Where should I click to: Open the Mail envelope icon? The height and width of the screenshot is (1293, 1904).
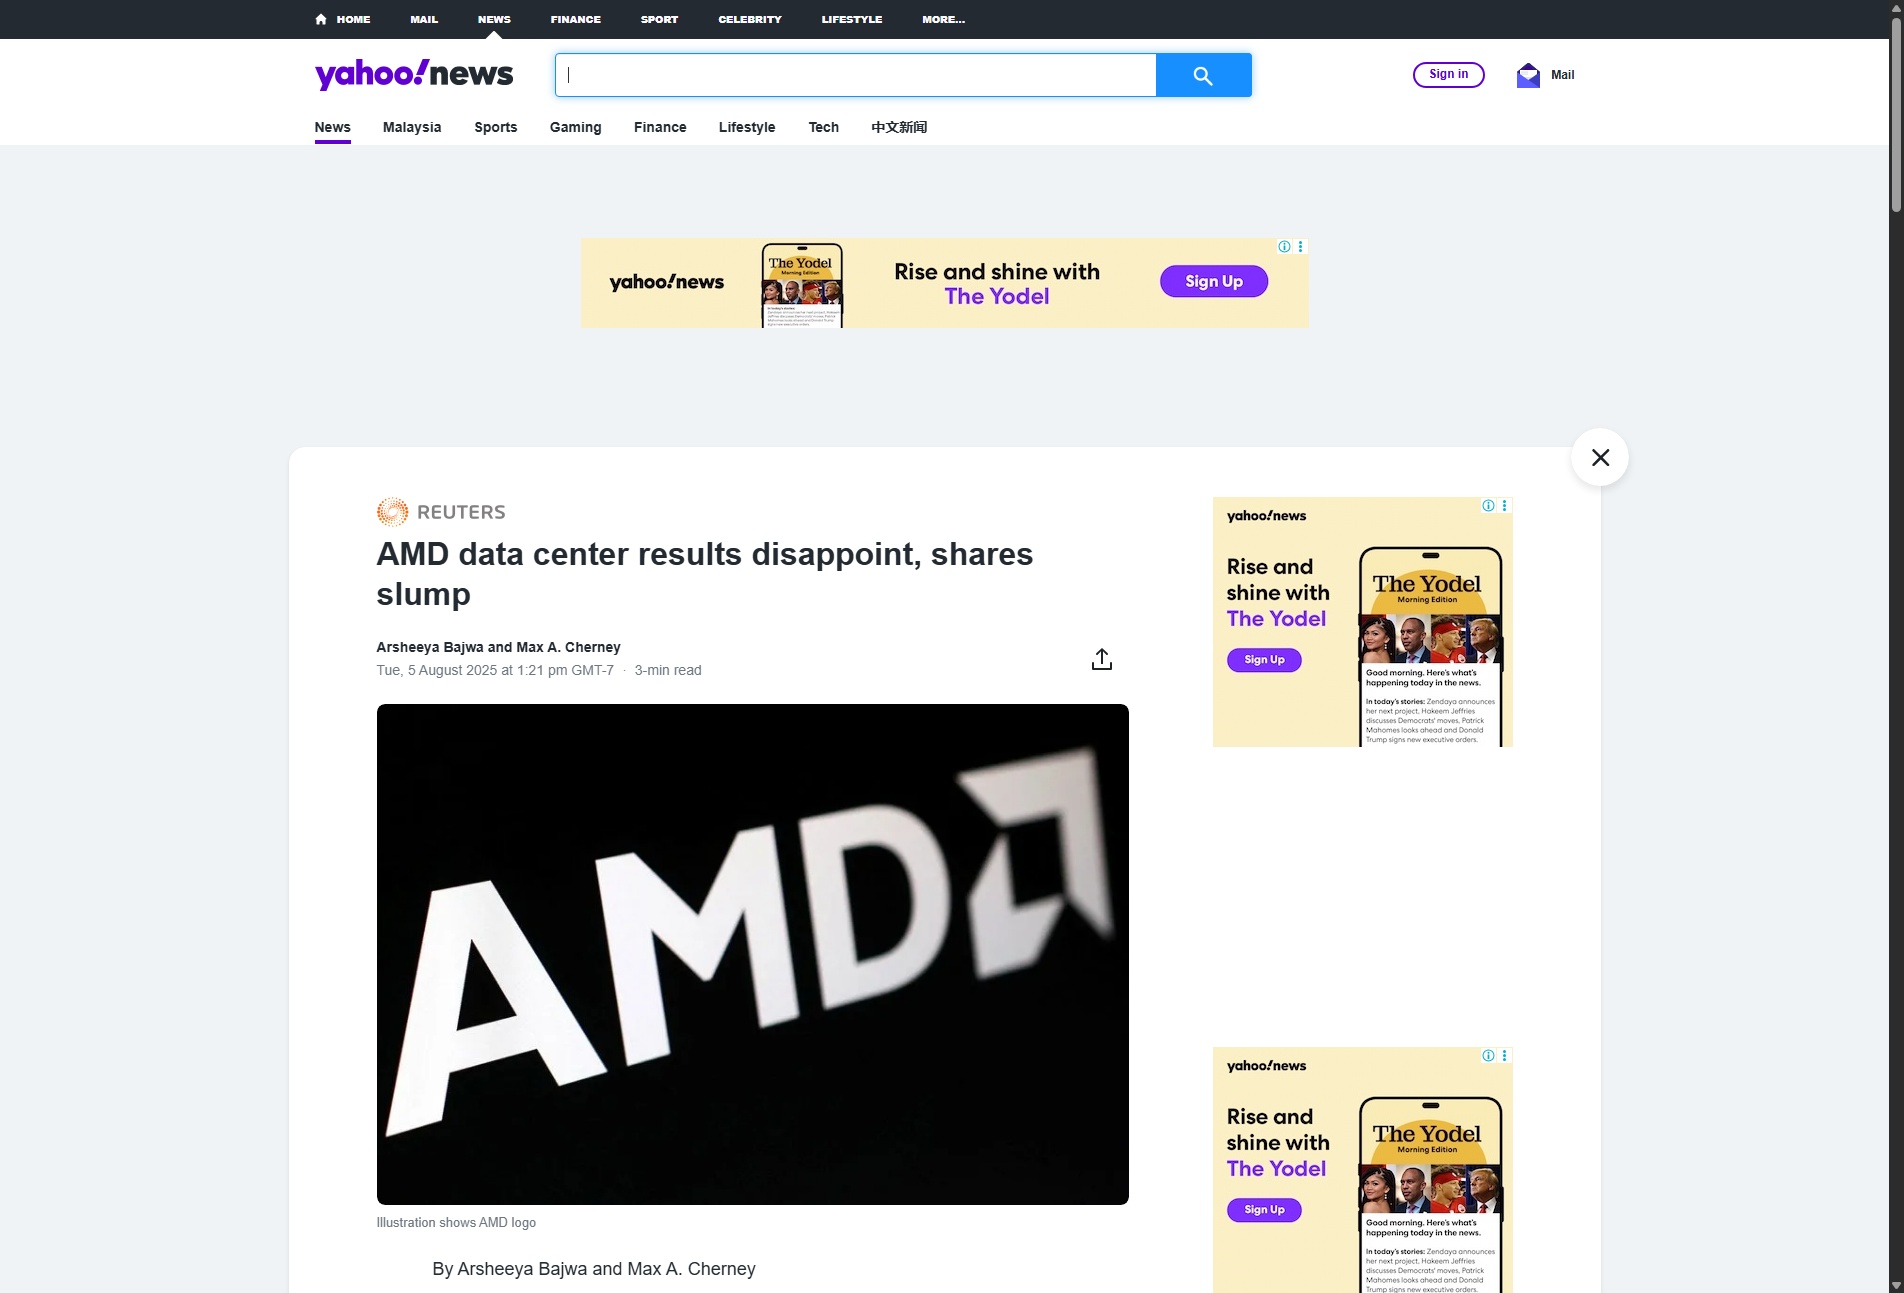coord(1528,75)
